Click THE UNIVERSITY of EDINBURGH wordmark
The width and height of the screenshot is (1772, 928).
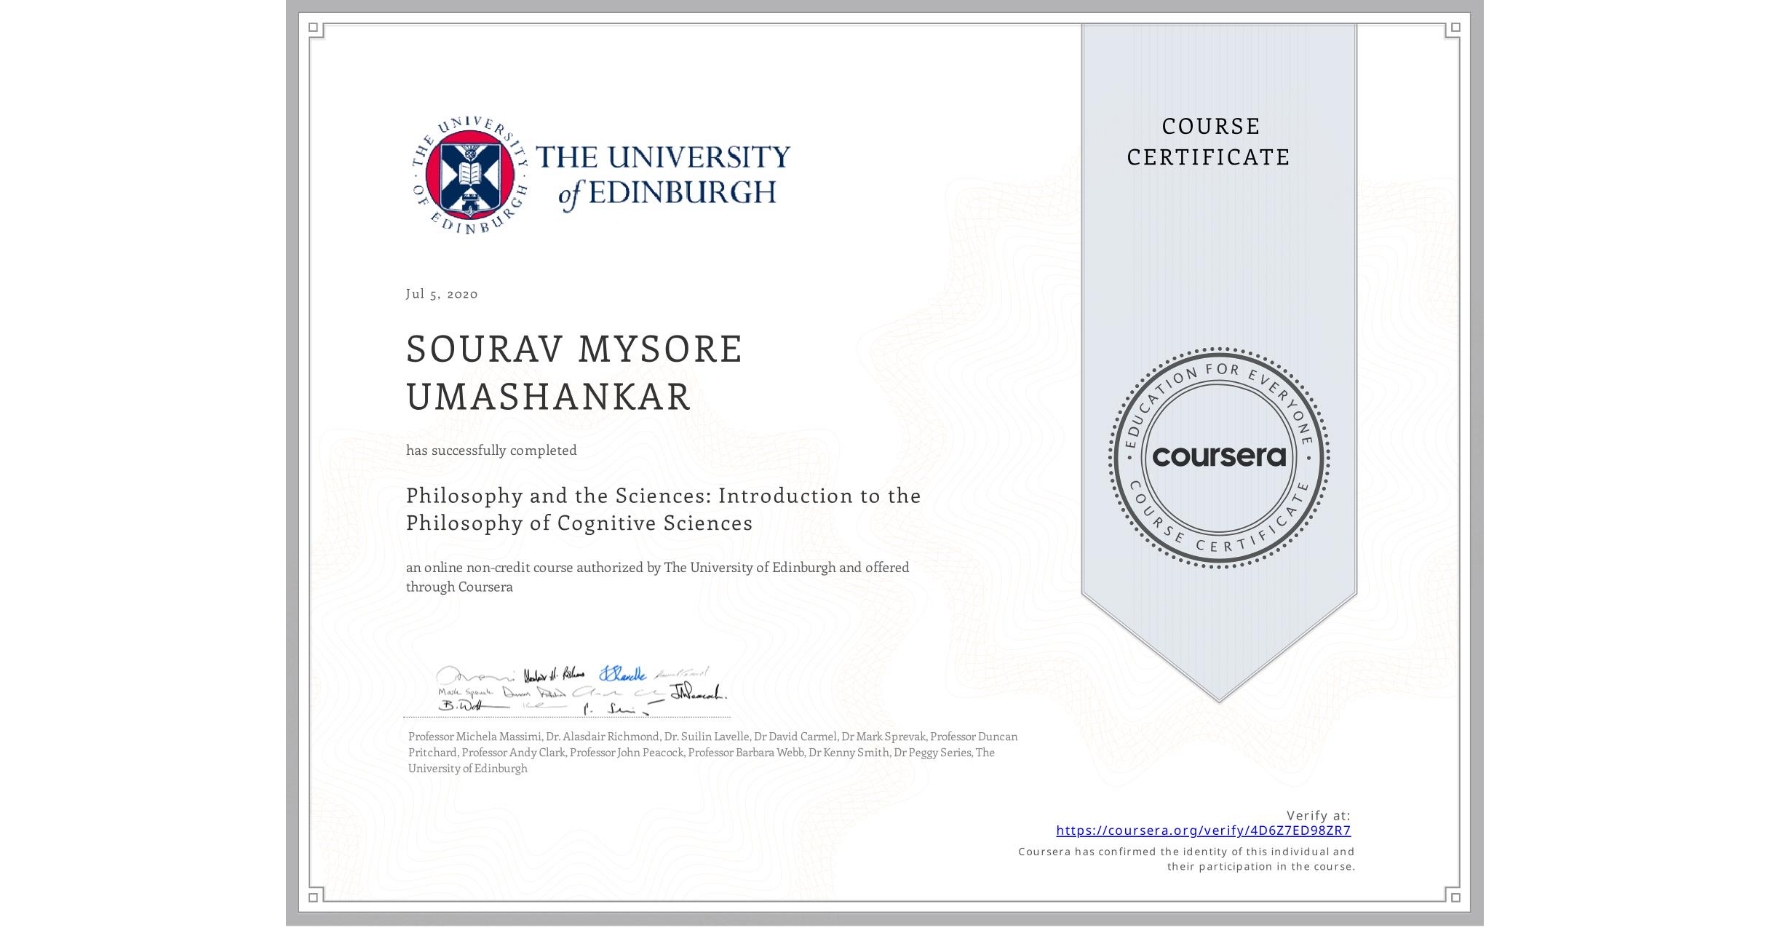663,176
